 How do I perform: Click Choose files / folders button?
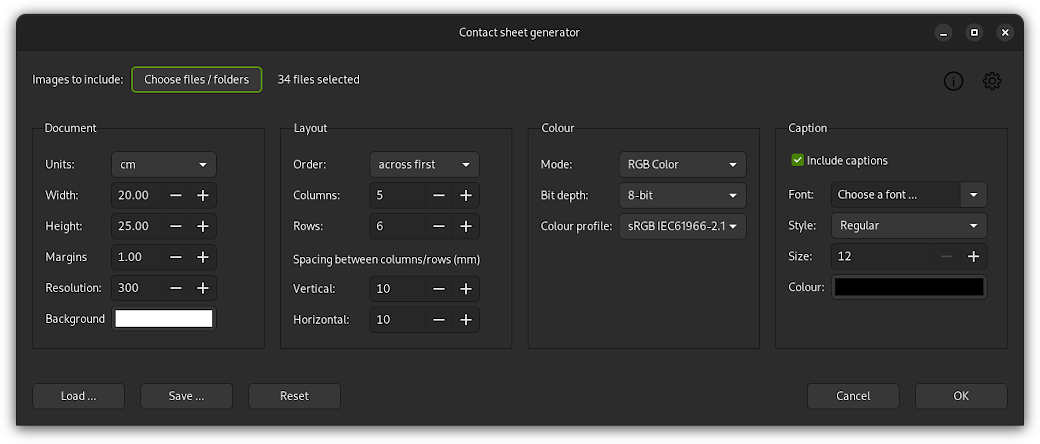click(196, 80)
